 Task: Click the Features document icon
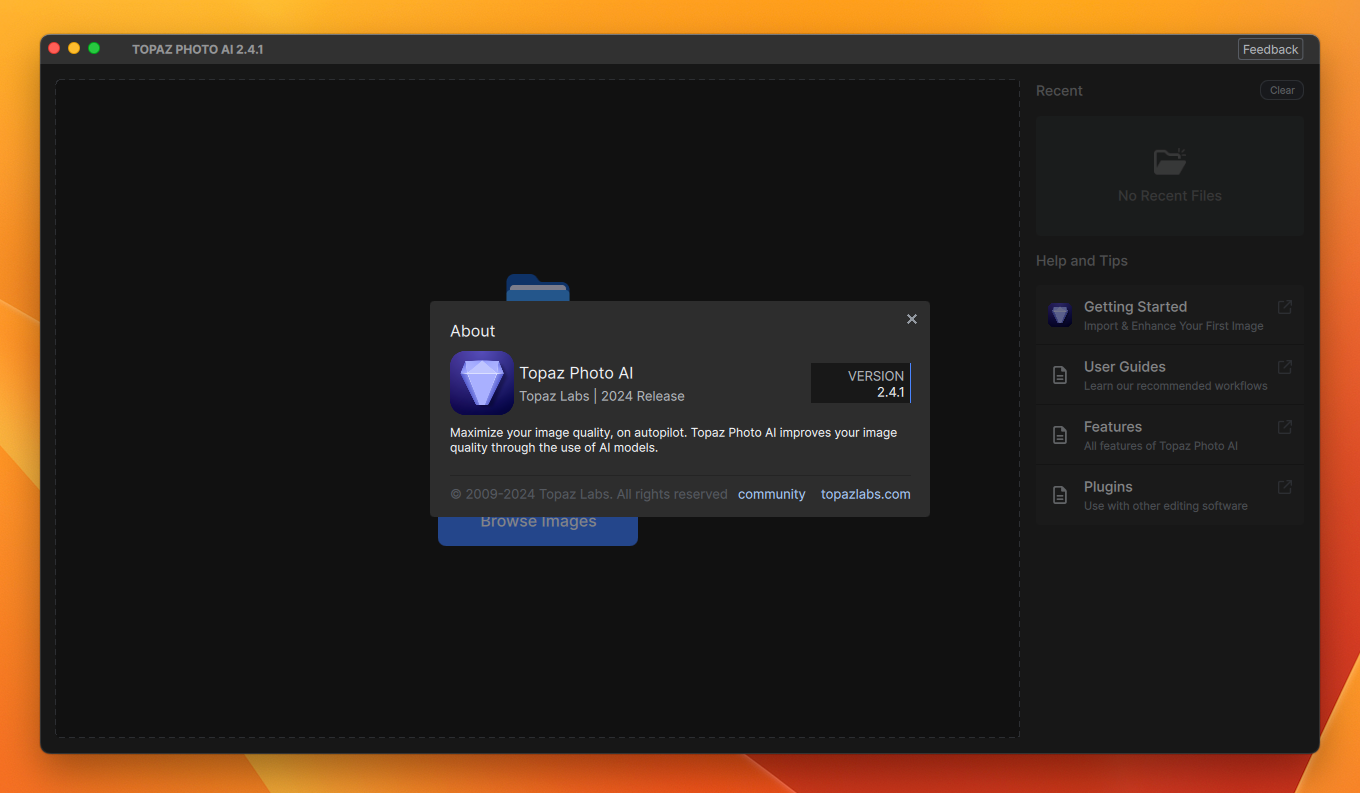[x=1060, y=435]
